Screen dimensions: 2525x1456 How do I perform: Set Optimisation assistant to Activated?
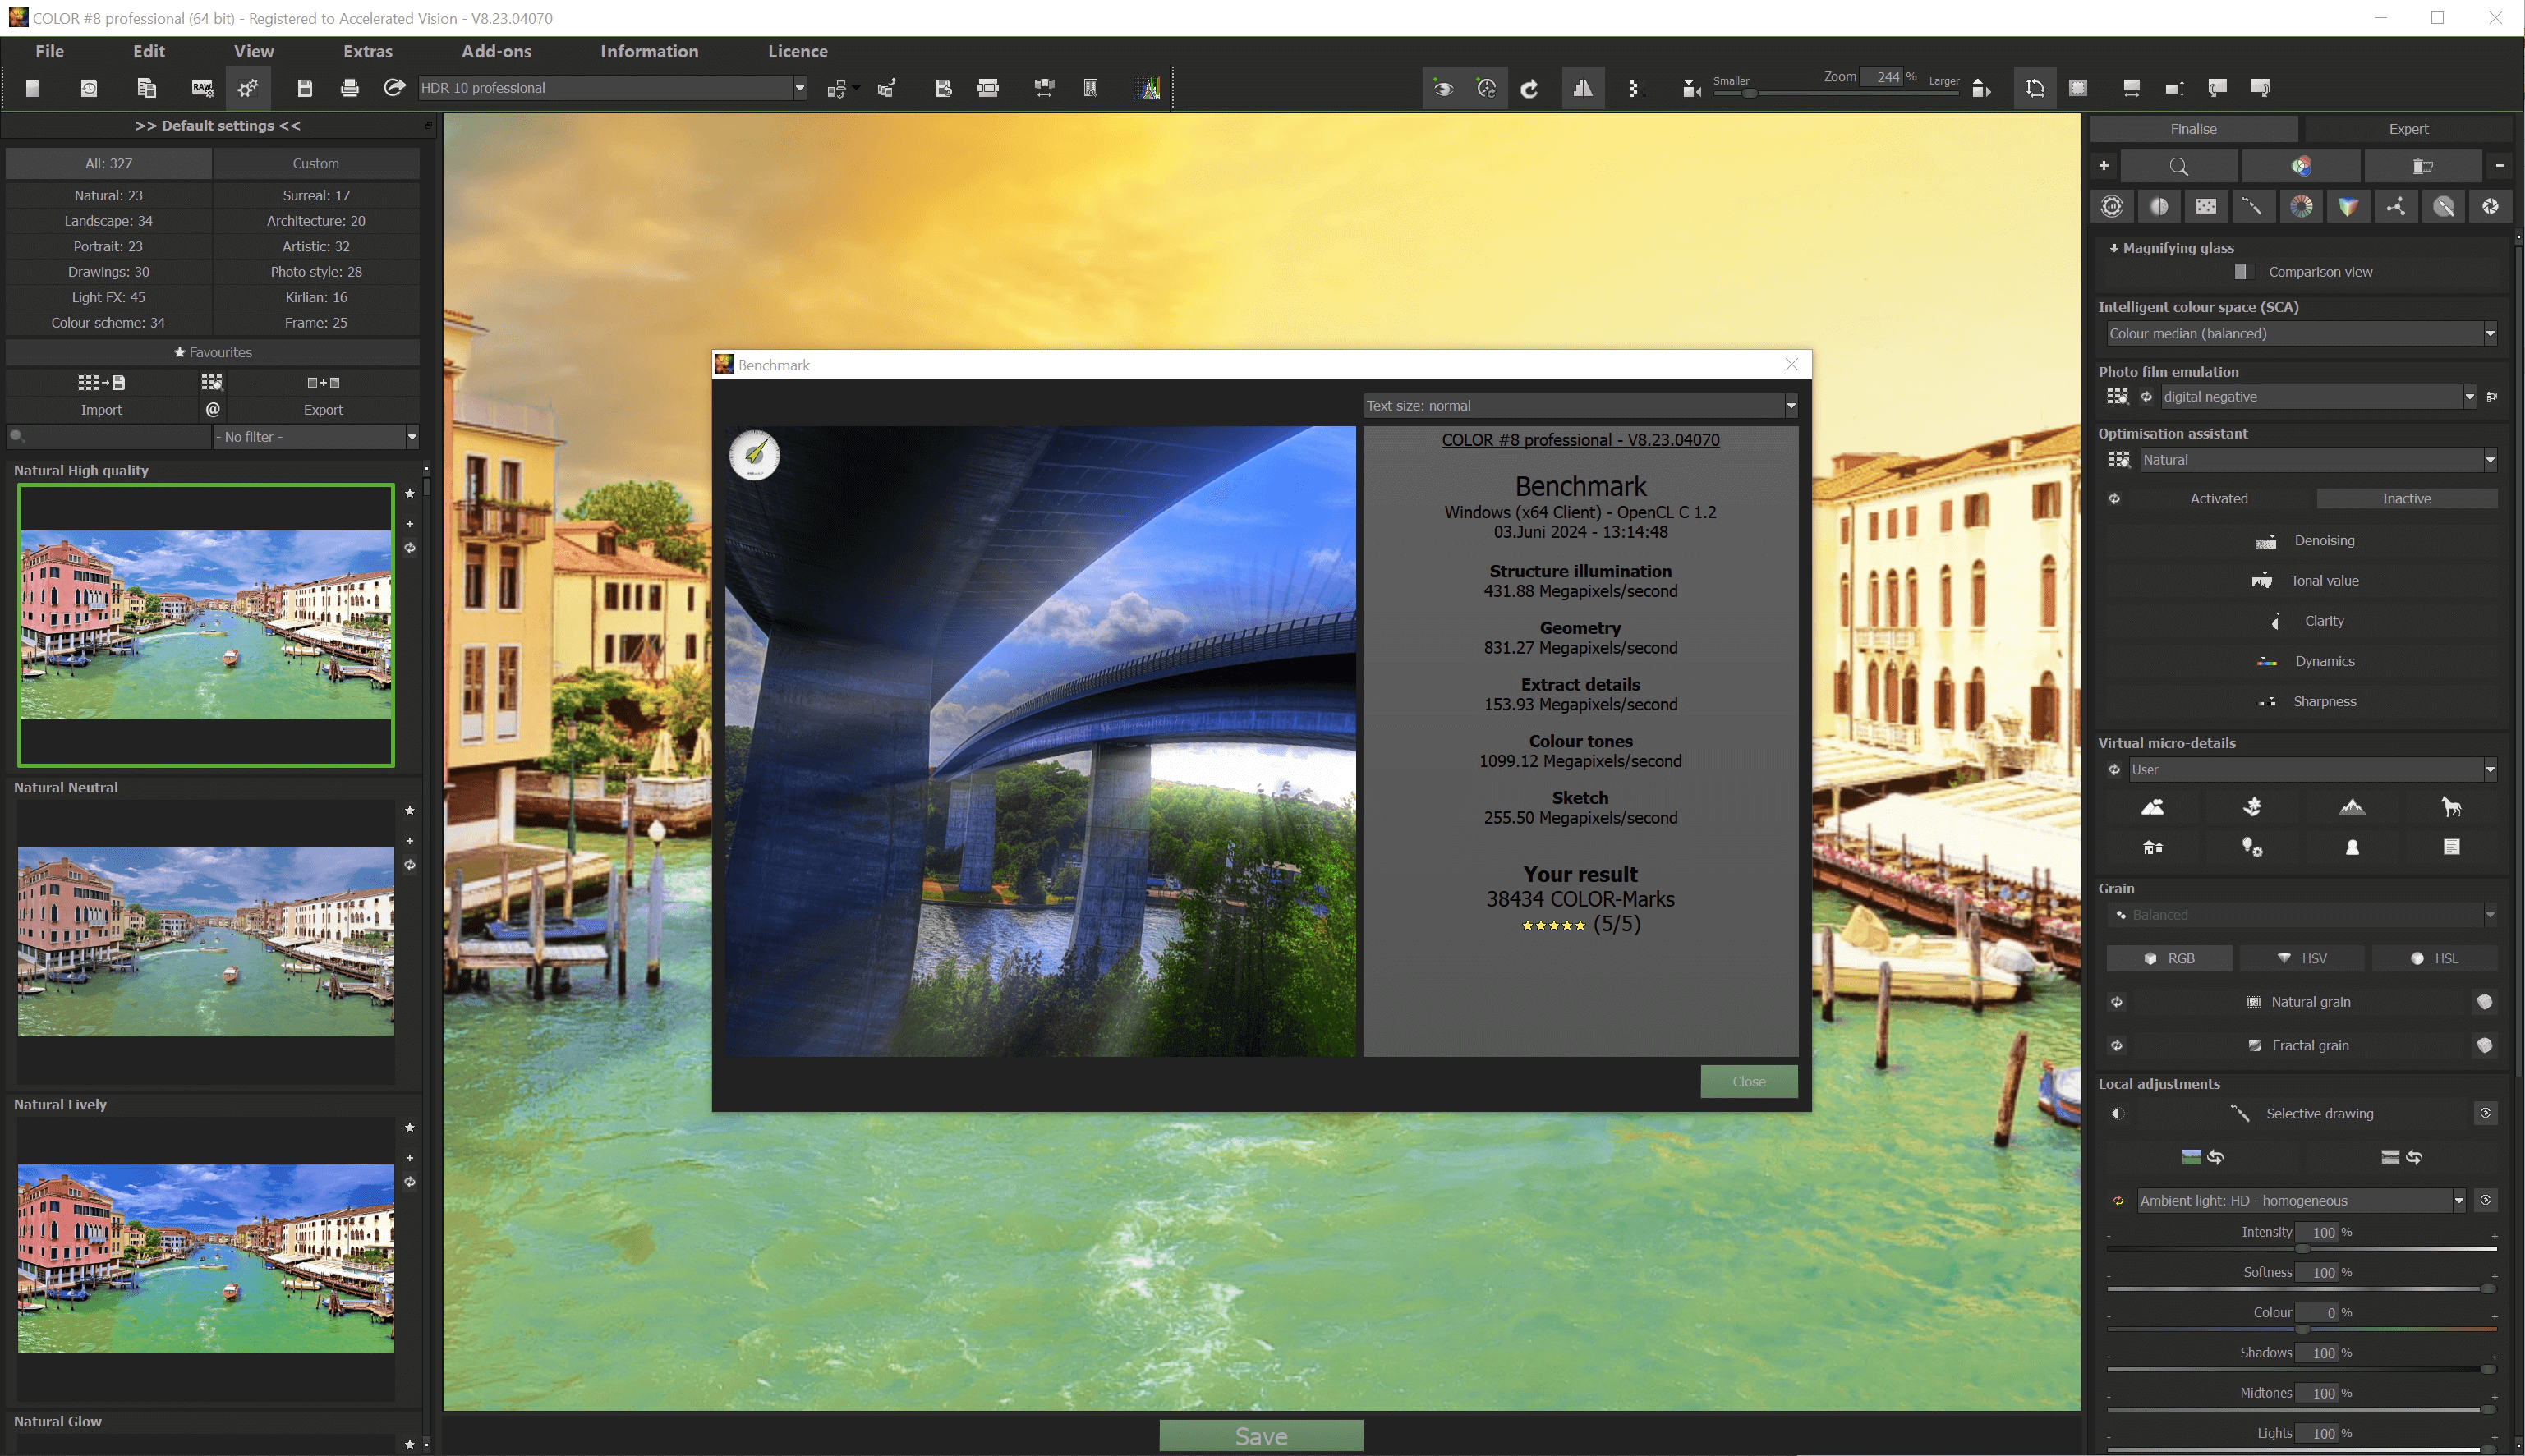[x=2219, y=497]
